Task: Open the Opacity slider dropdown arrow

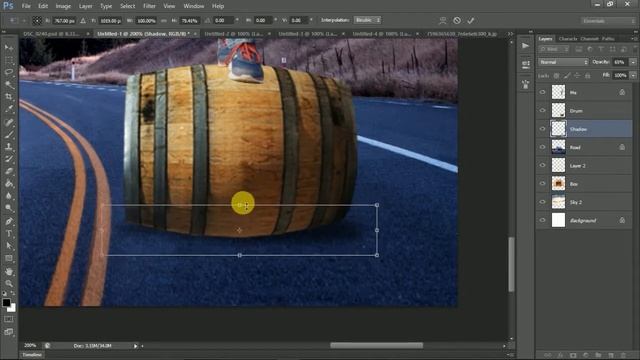Action: (633, 62)
